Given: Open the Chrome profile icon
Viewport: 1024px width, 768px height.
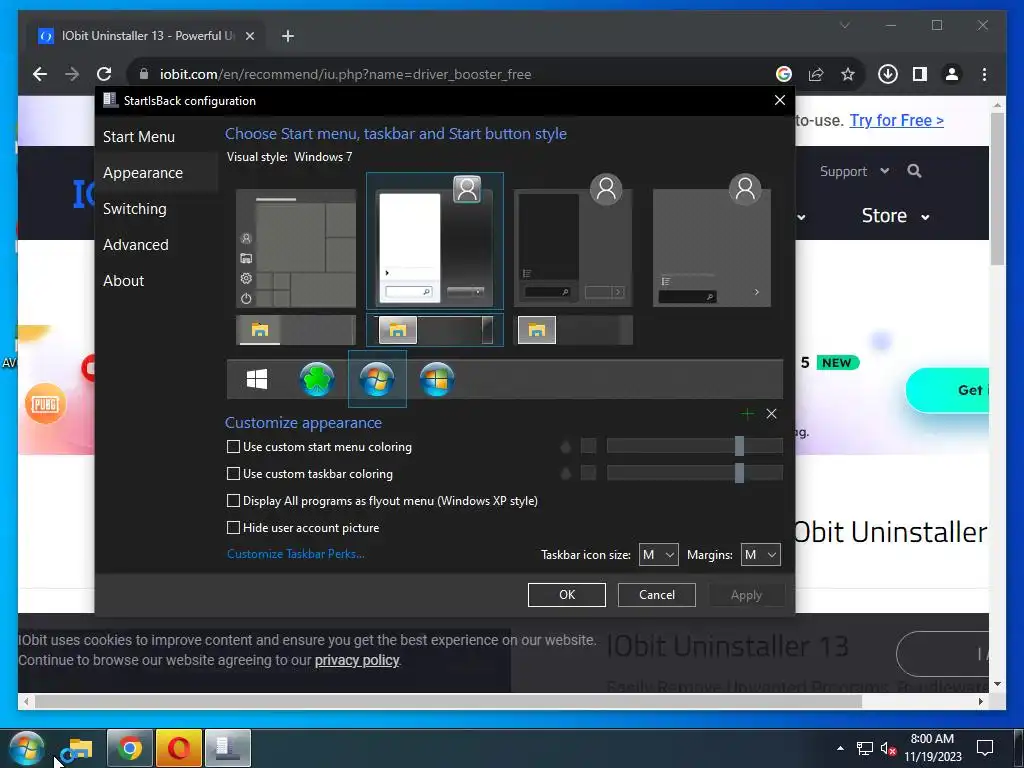Looking at the screenshot, I should tap(952, 74).
